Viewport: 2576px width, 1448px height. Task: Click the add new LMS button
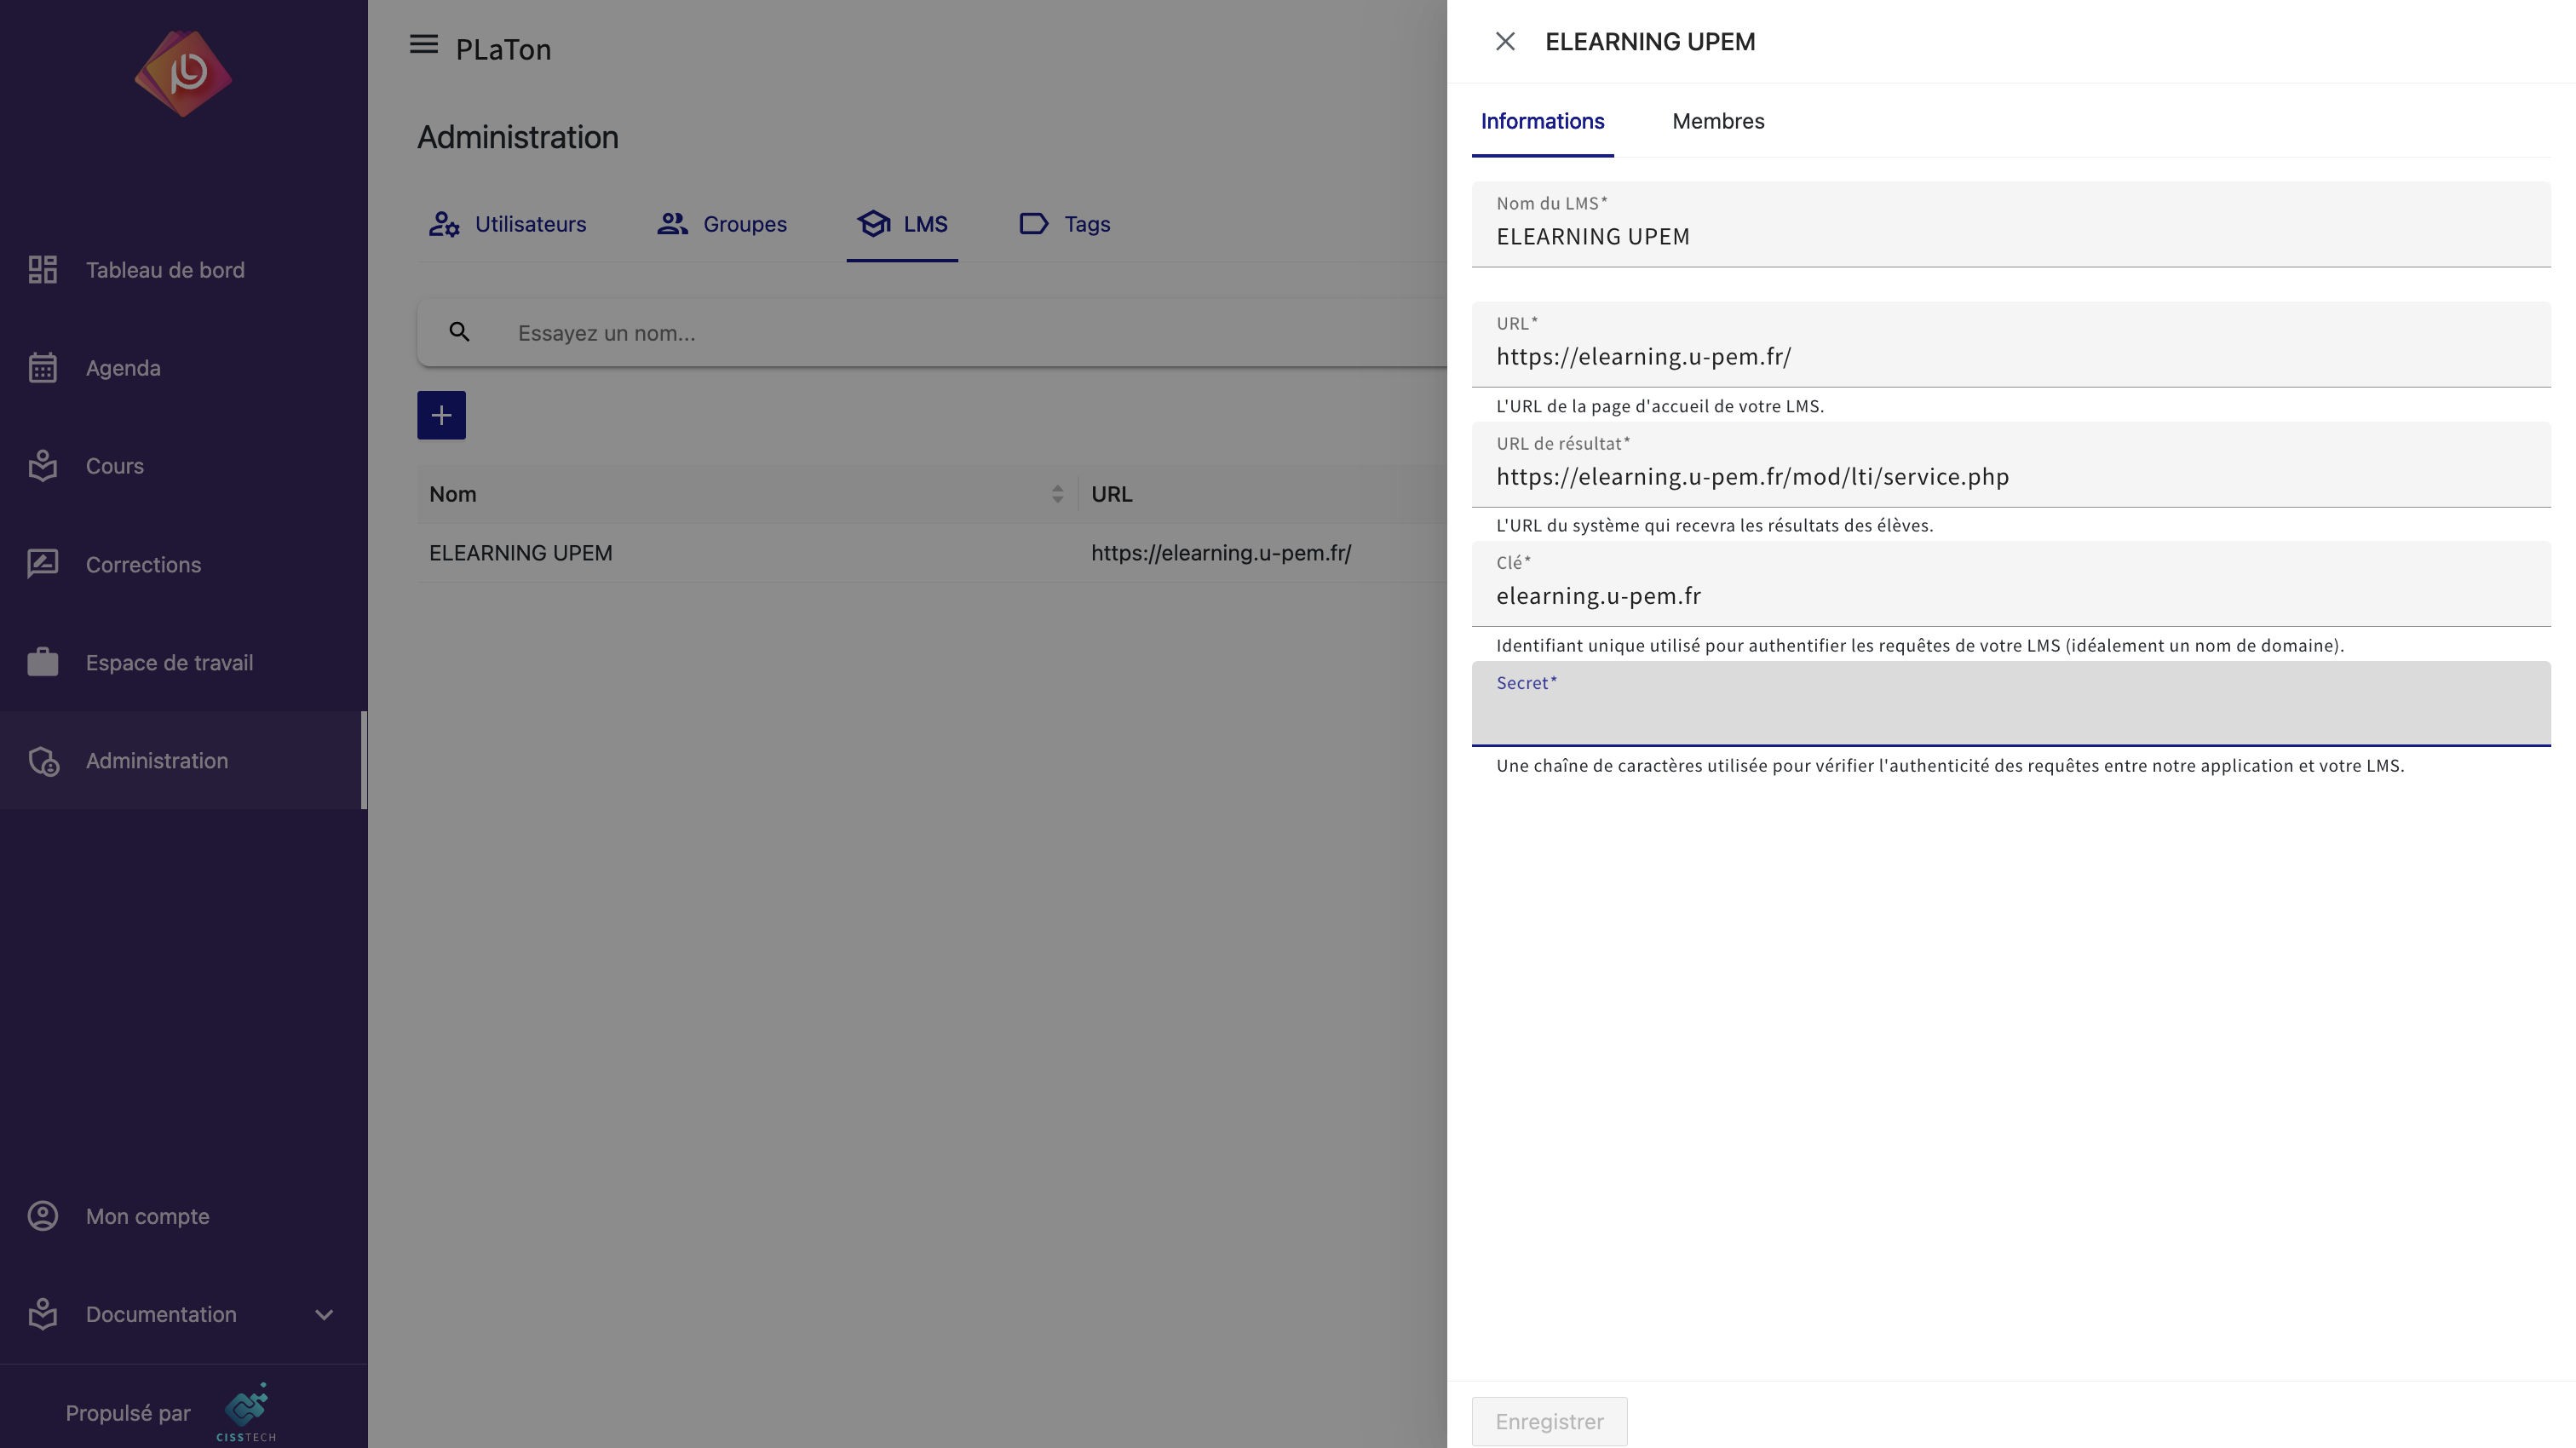tap(442, 416)
